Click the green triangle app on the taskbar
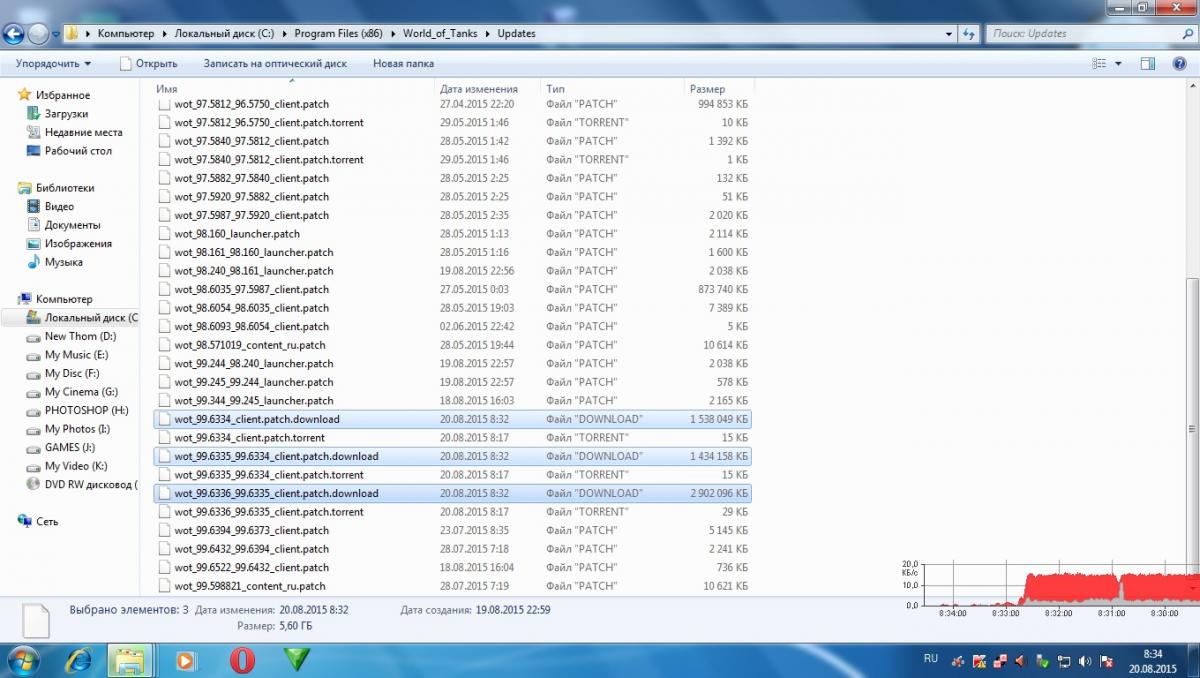The height and width of the screenshot is (678, 1200). (x=296, y=660)
